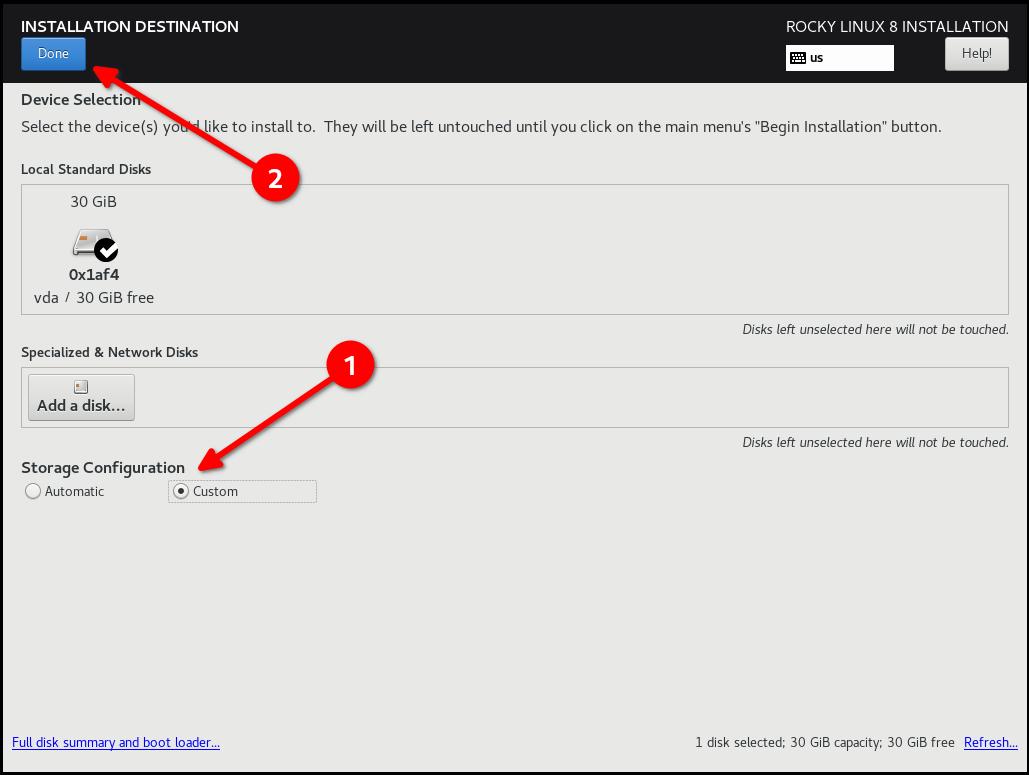Image resolution: width=1029 pixels, height=775 pixels.
Task: Click the keyboard icon beside the us label
Action: click(x=798, y=57)
